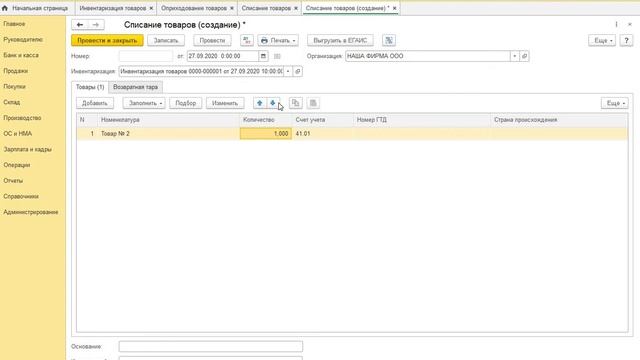Close the Инвентаризация товаров tab
The width and height of the screenshot is (640, 360).
(151, 8)
